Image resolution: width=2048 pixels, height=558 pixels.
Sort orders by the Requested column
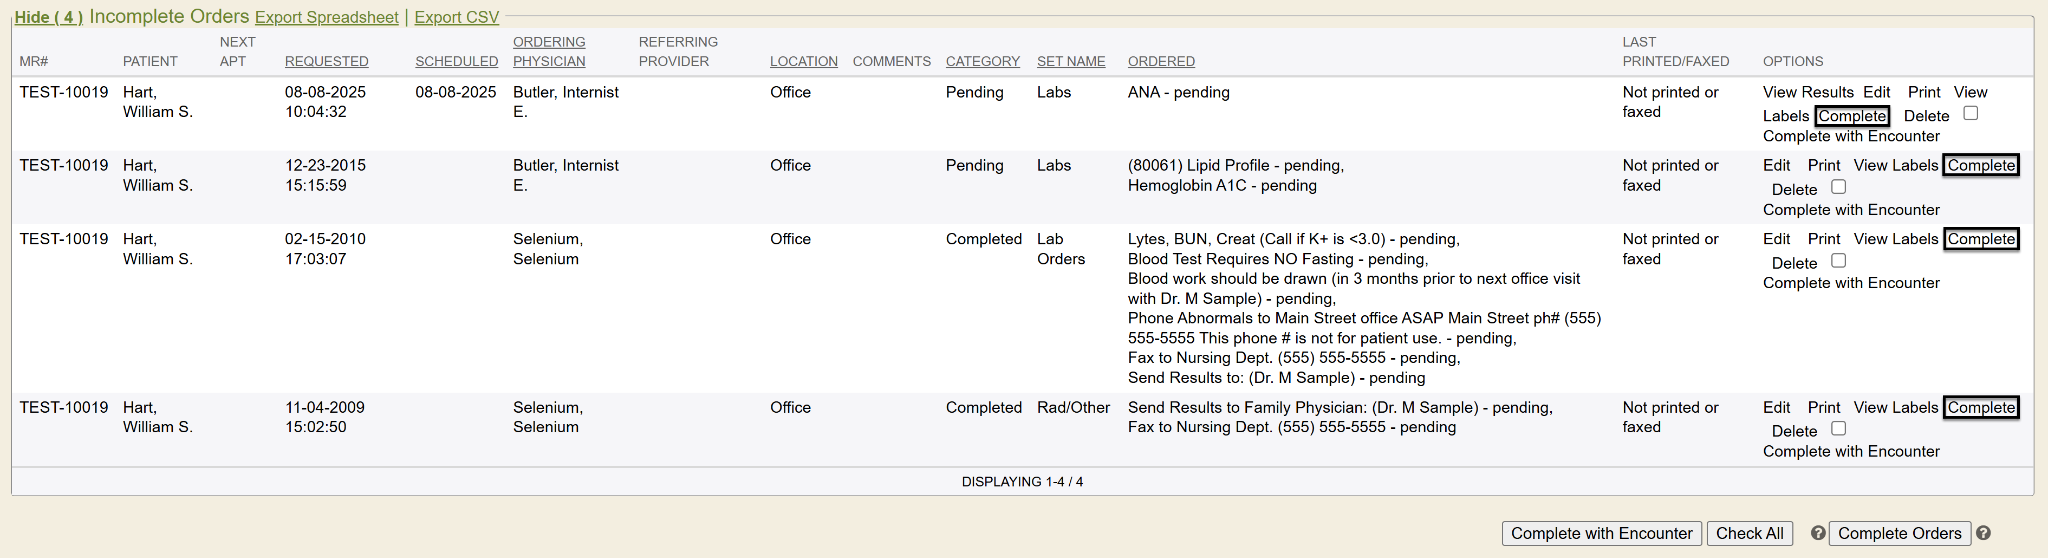[x=326, y=61]
